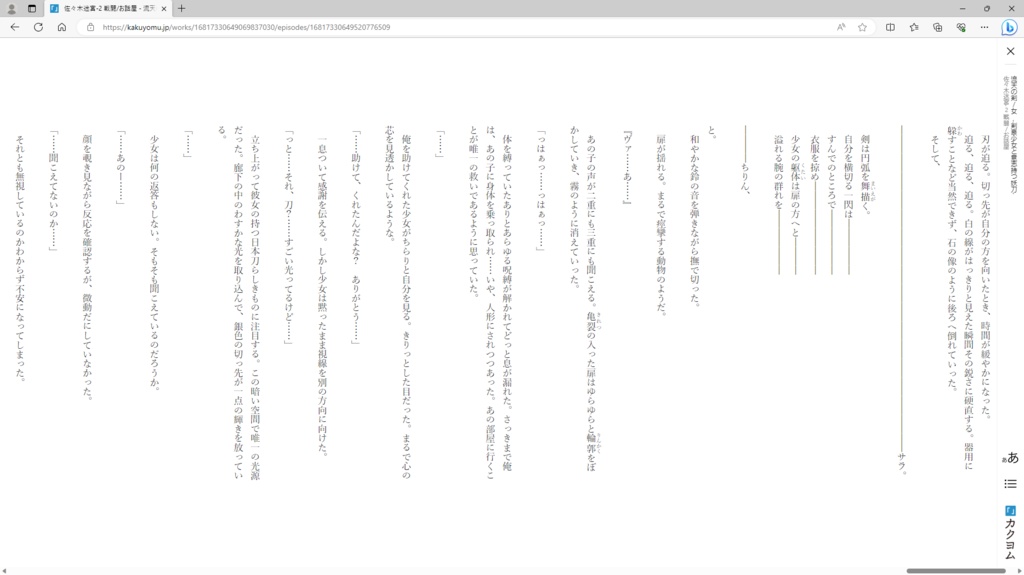Open the tab actions menu
The width and height of the screenshot is (1024, 575).
tap(32, 8)
